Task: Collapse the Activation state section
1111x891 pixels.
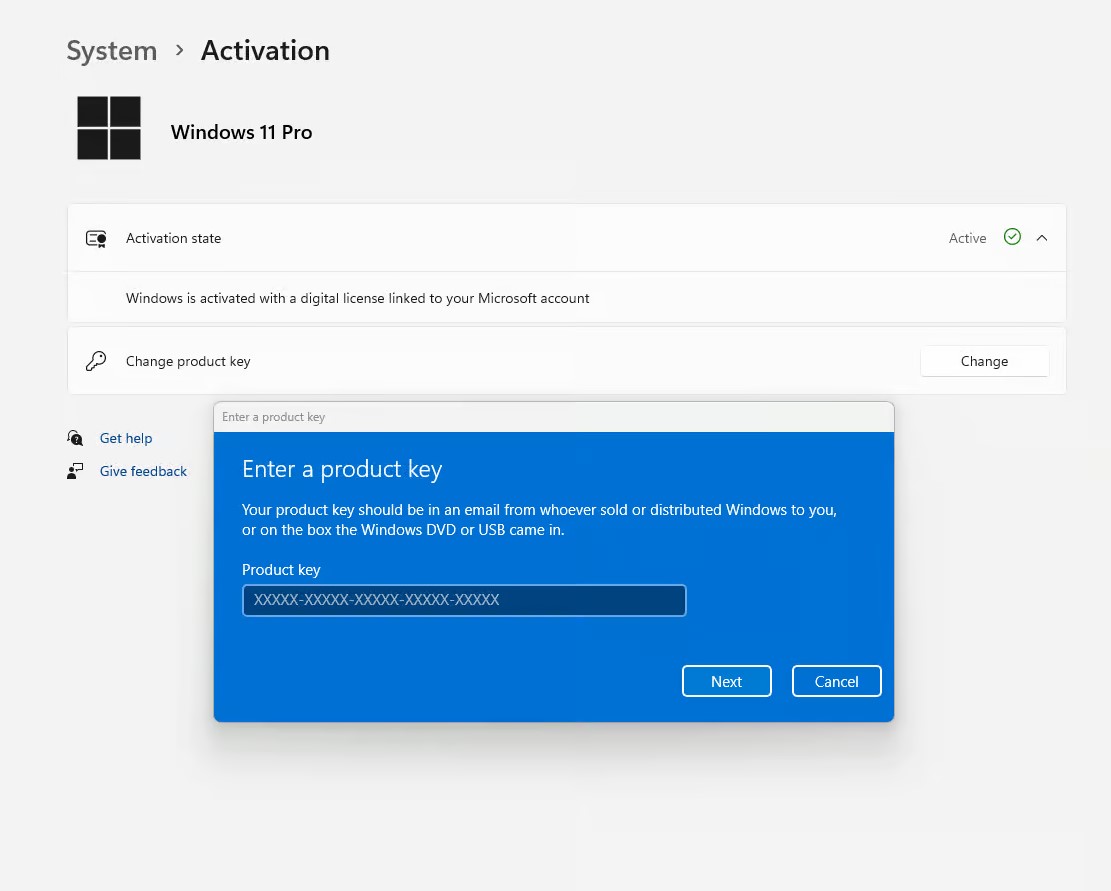Action: [1042, 238]
